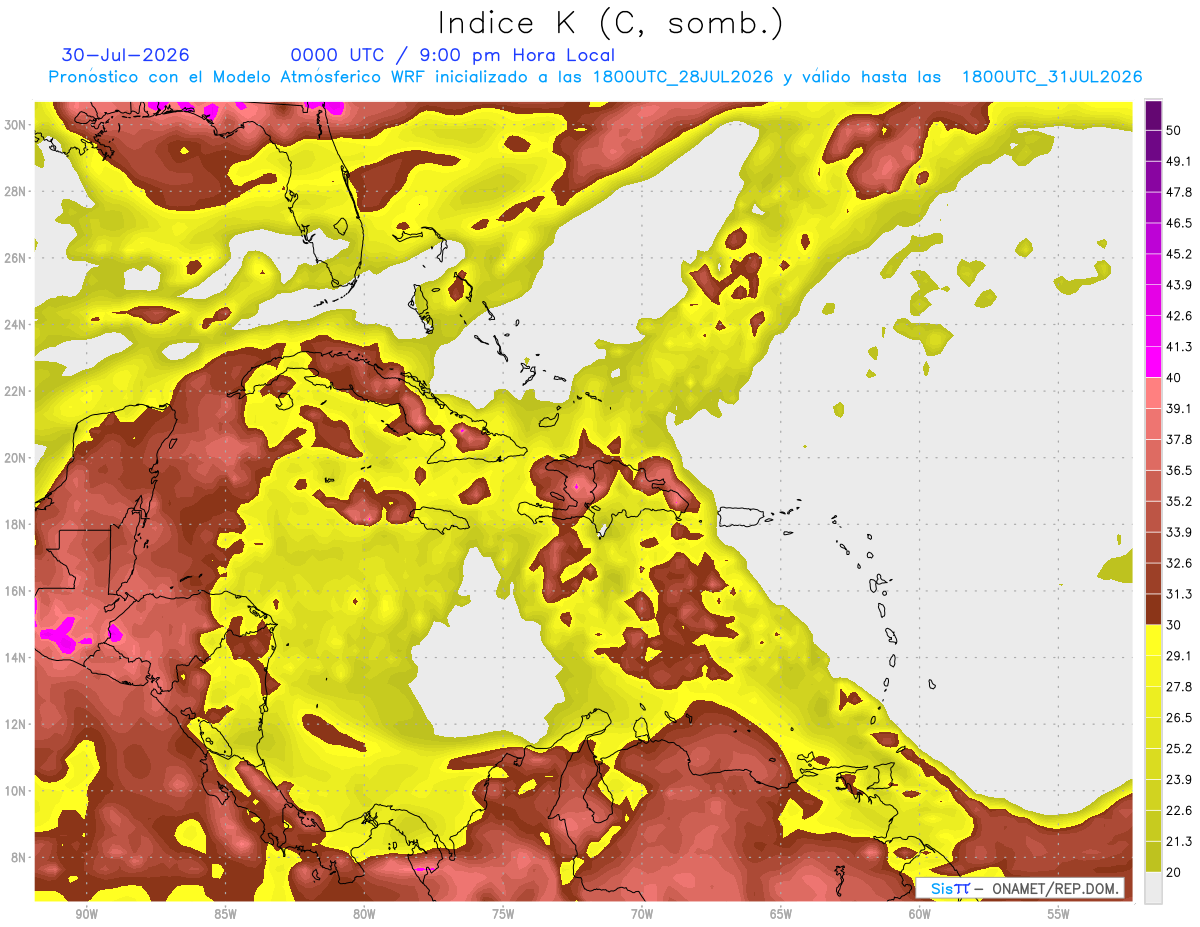Click the legend value 47.8
Viewport: 1200px width, 927px height.
tap(1179, 192)
